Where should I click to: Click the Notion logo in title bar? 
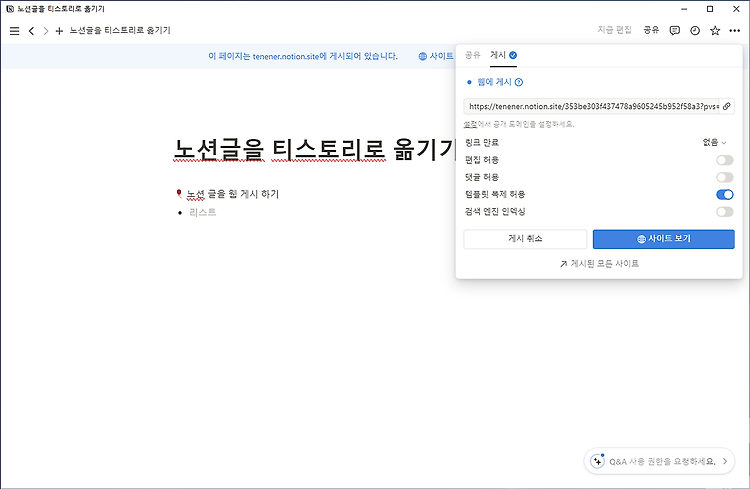[x=10, y=9]
